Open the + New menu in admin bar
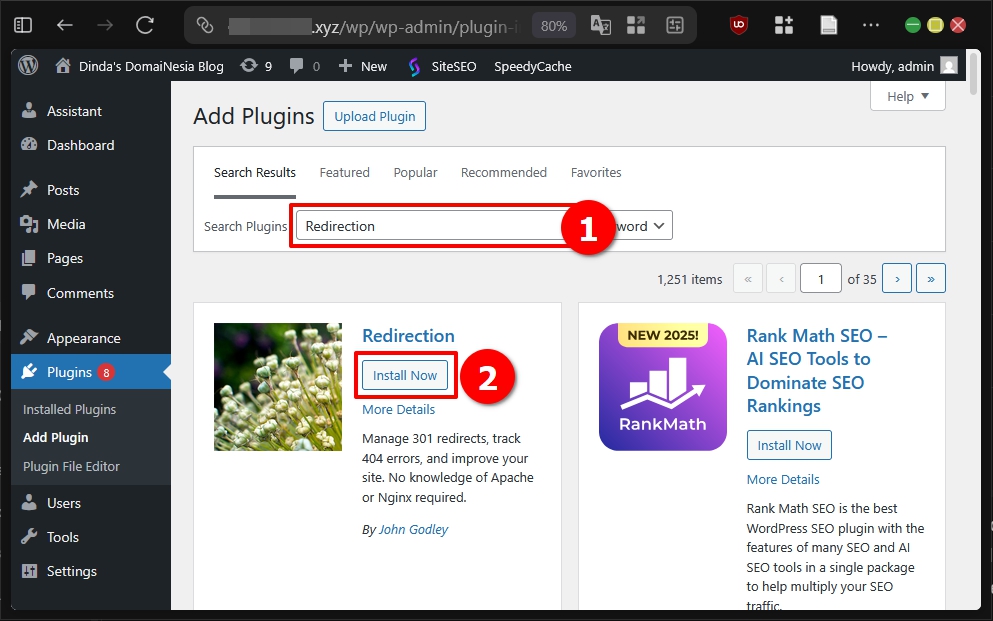 point(361,65)
